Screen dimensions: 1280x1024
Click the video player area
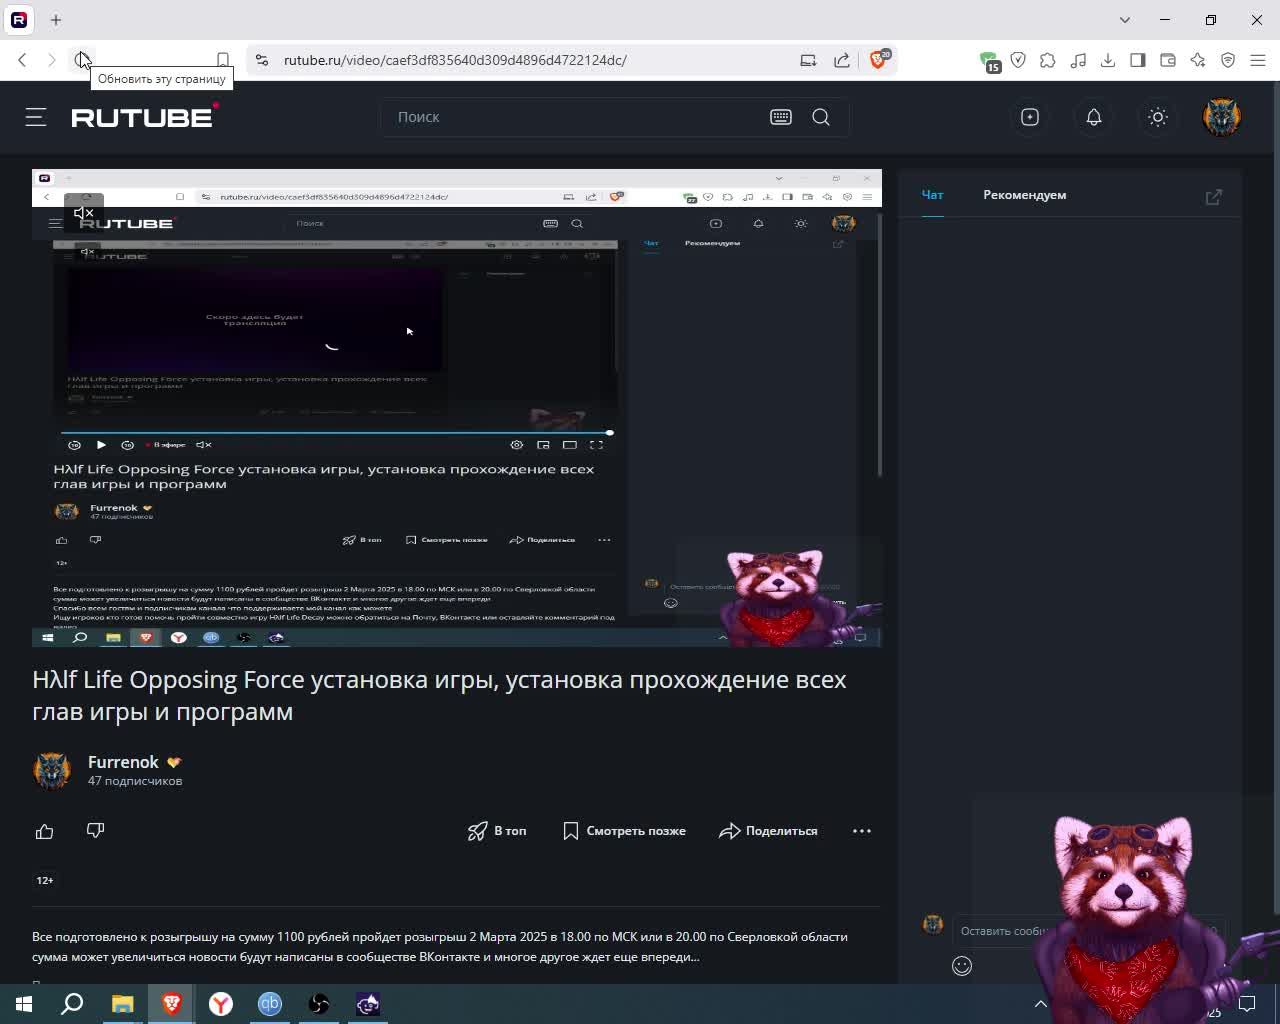point(457,408)
